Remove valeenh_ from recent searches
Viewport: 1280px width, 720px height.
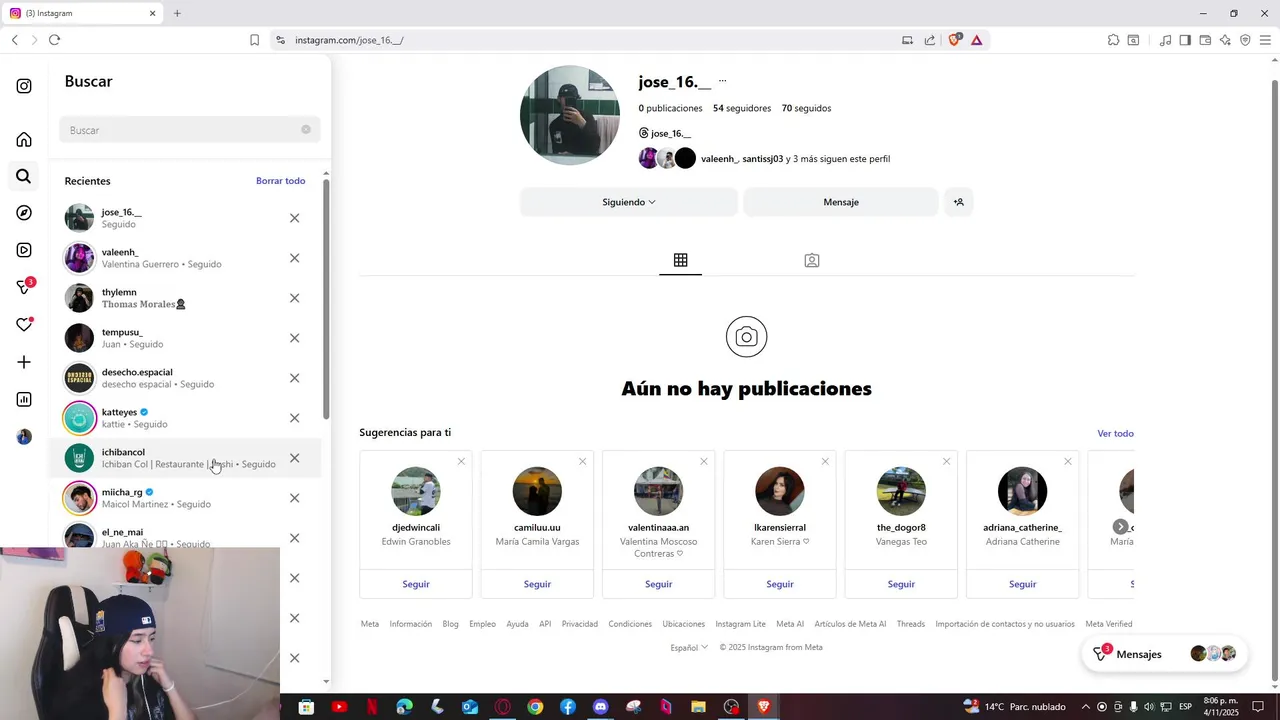[x=294, y=258]
